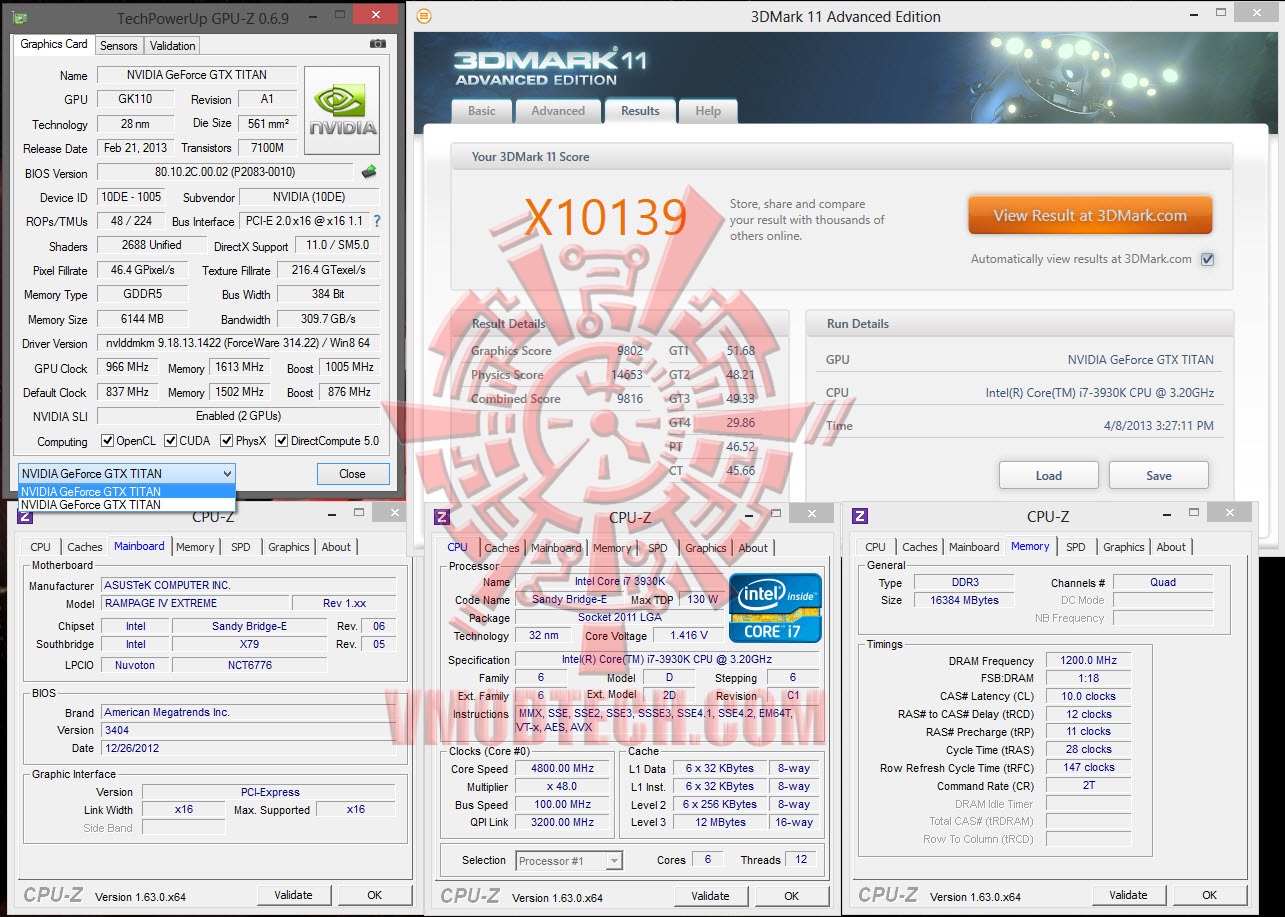Click the memory size value 16384 MBytes
The image size is (1285, 917).
(964, 600)
